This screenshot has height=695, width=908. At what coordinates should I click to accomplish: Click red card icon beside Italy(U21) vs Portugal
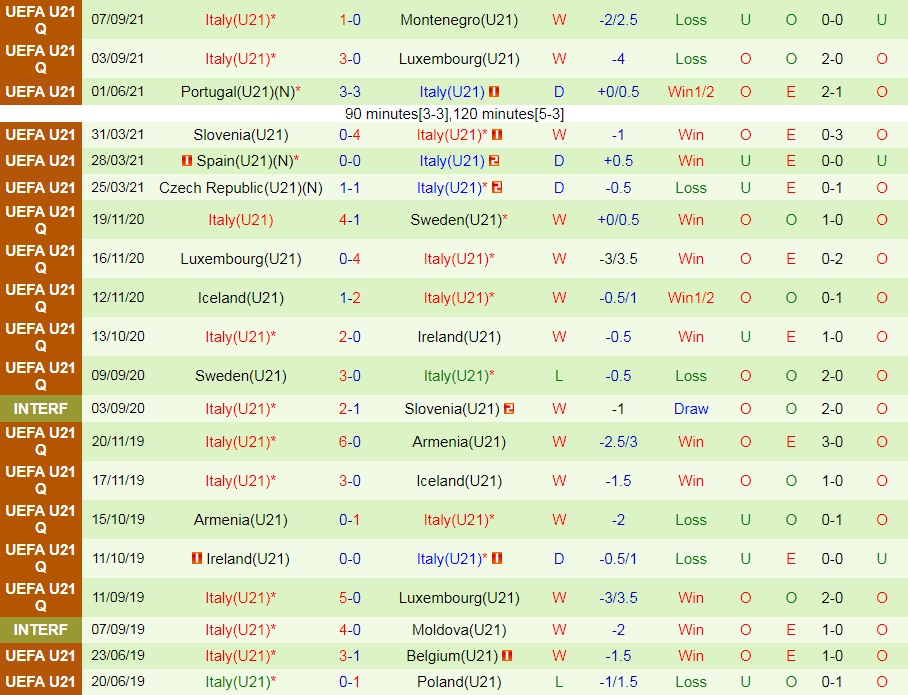tap(494, 92)
